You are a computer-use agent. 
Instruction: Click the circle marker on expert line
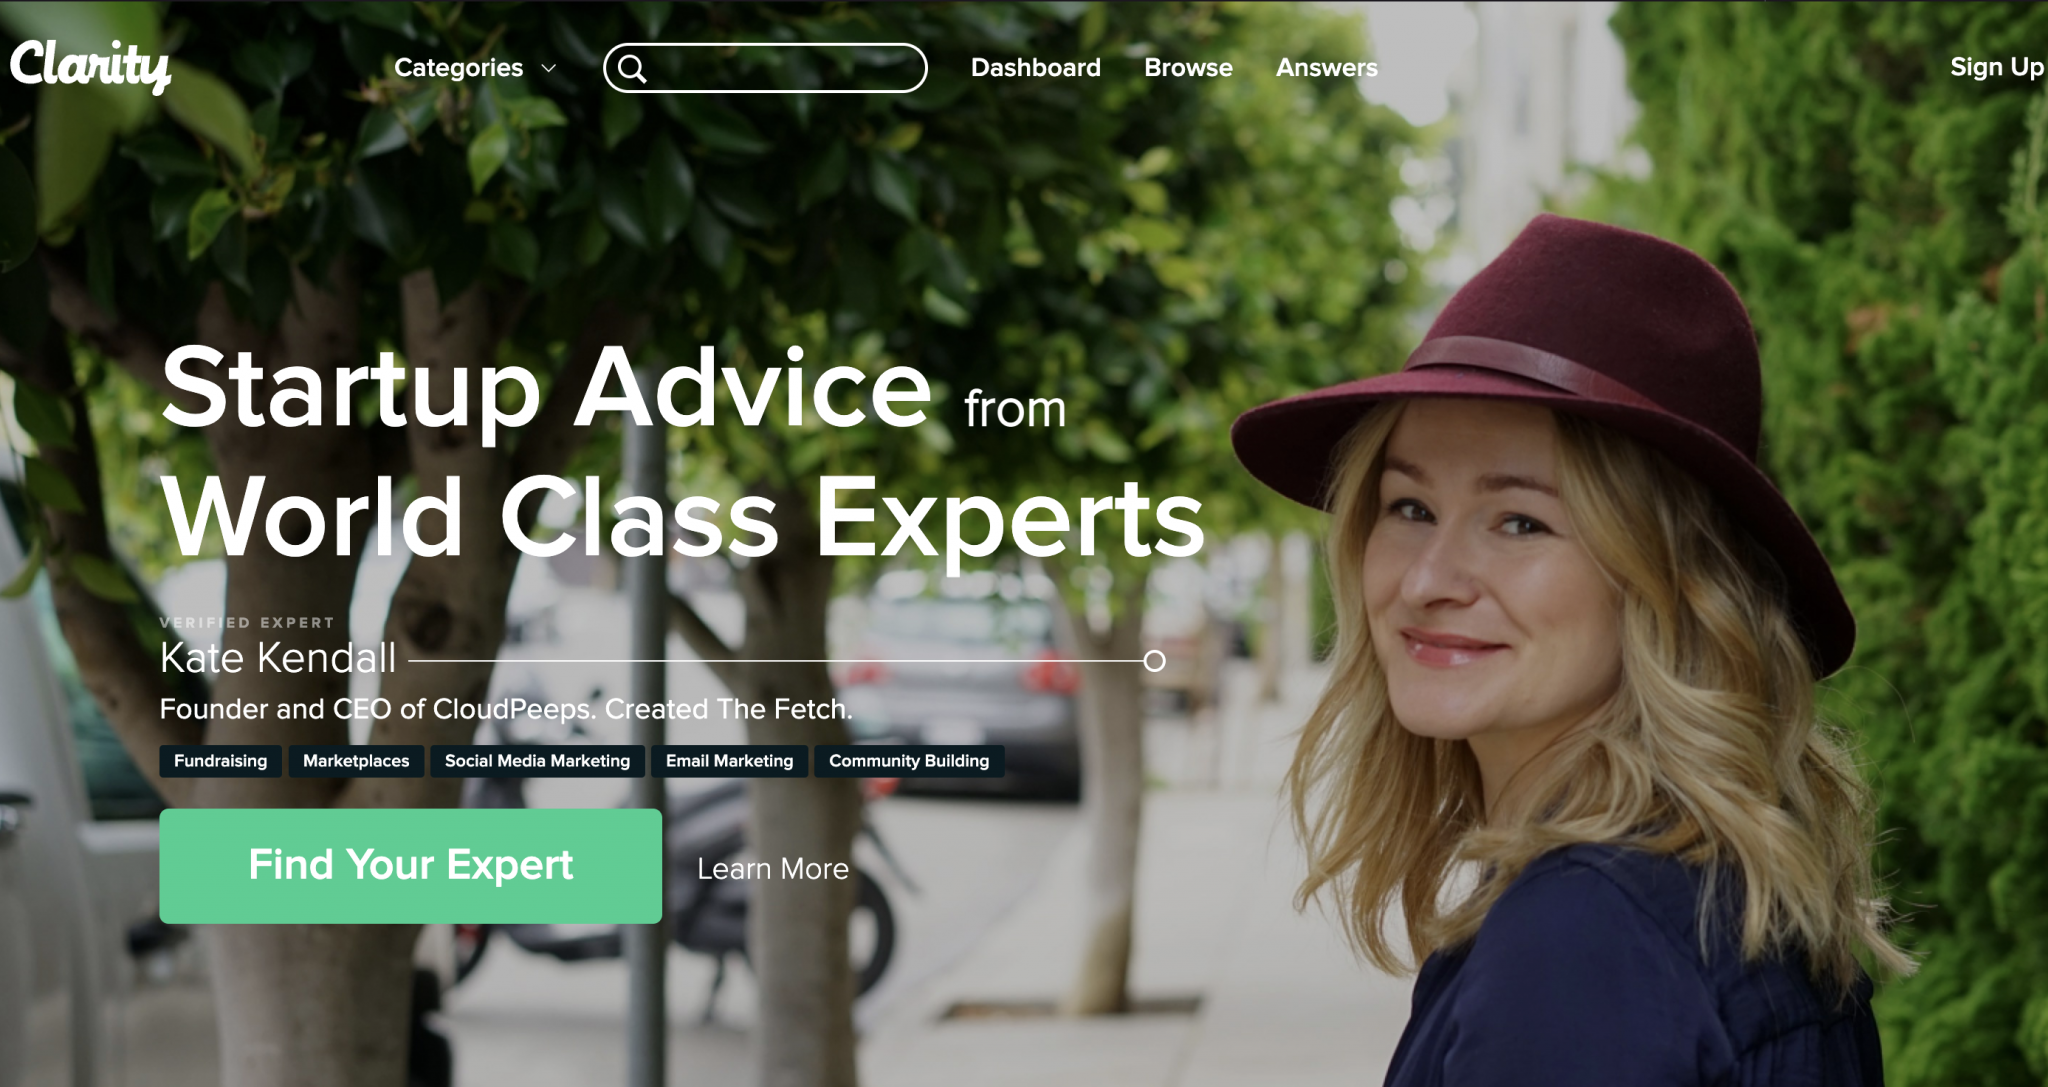point(1154,661)
